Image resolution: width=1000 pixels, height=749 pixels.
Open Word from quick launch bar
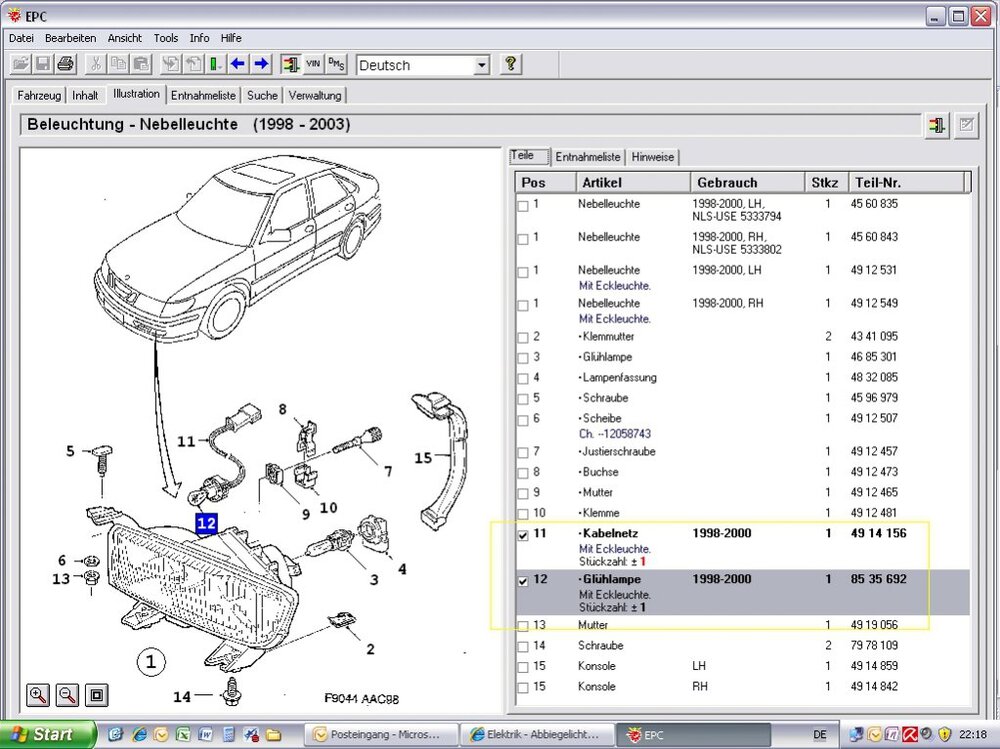coord(206,734)
